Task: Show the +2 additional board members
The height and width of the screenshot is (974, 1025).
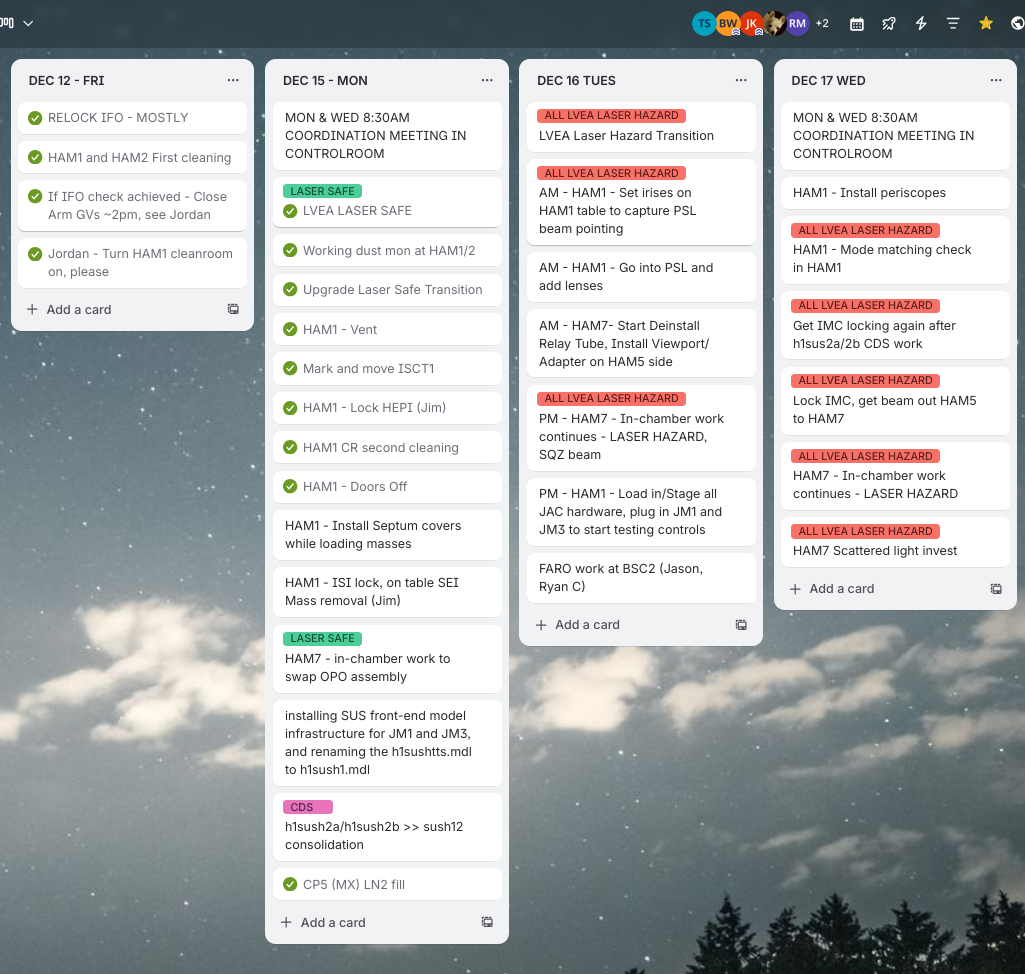Action: (x=822, y=23)
